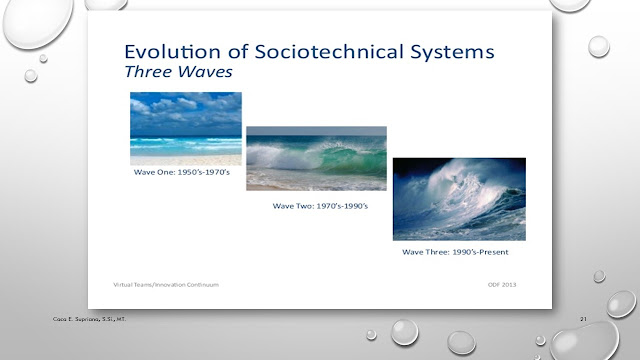The image size is (640, 360).
Task: Click the Wave Three large wave image
Action: 459,199
